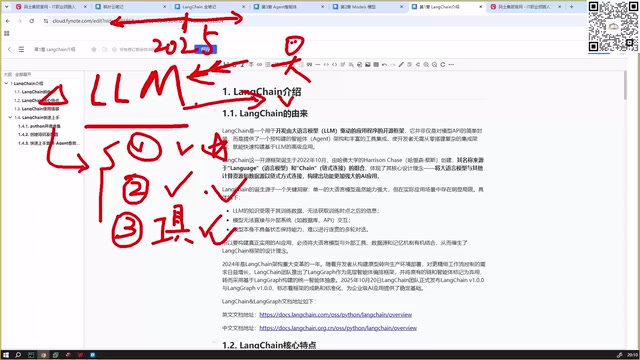Viewport: 640px width, 360px height.
Task: Open the hamburger menu icon in note header
Action: [x=21, y=49]
